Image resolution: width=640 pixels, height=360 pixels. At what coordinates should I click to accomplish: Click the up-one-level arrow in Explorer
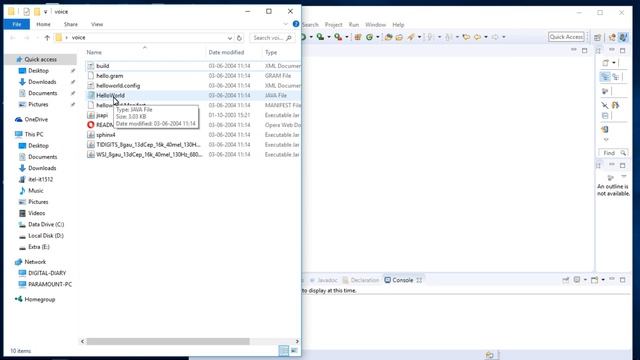tap(47, 38)
